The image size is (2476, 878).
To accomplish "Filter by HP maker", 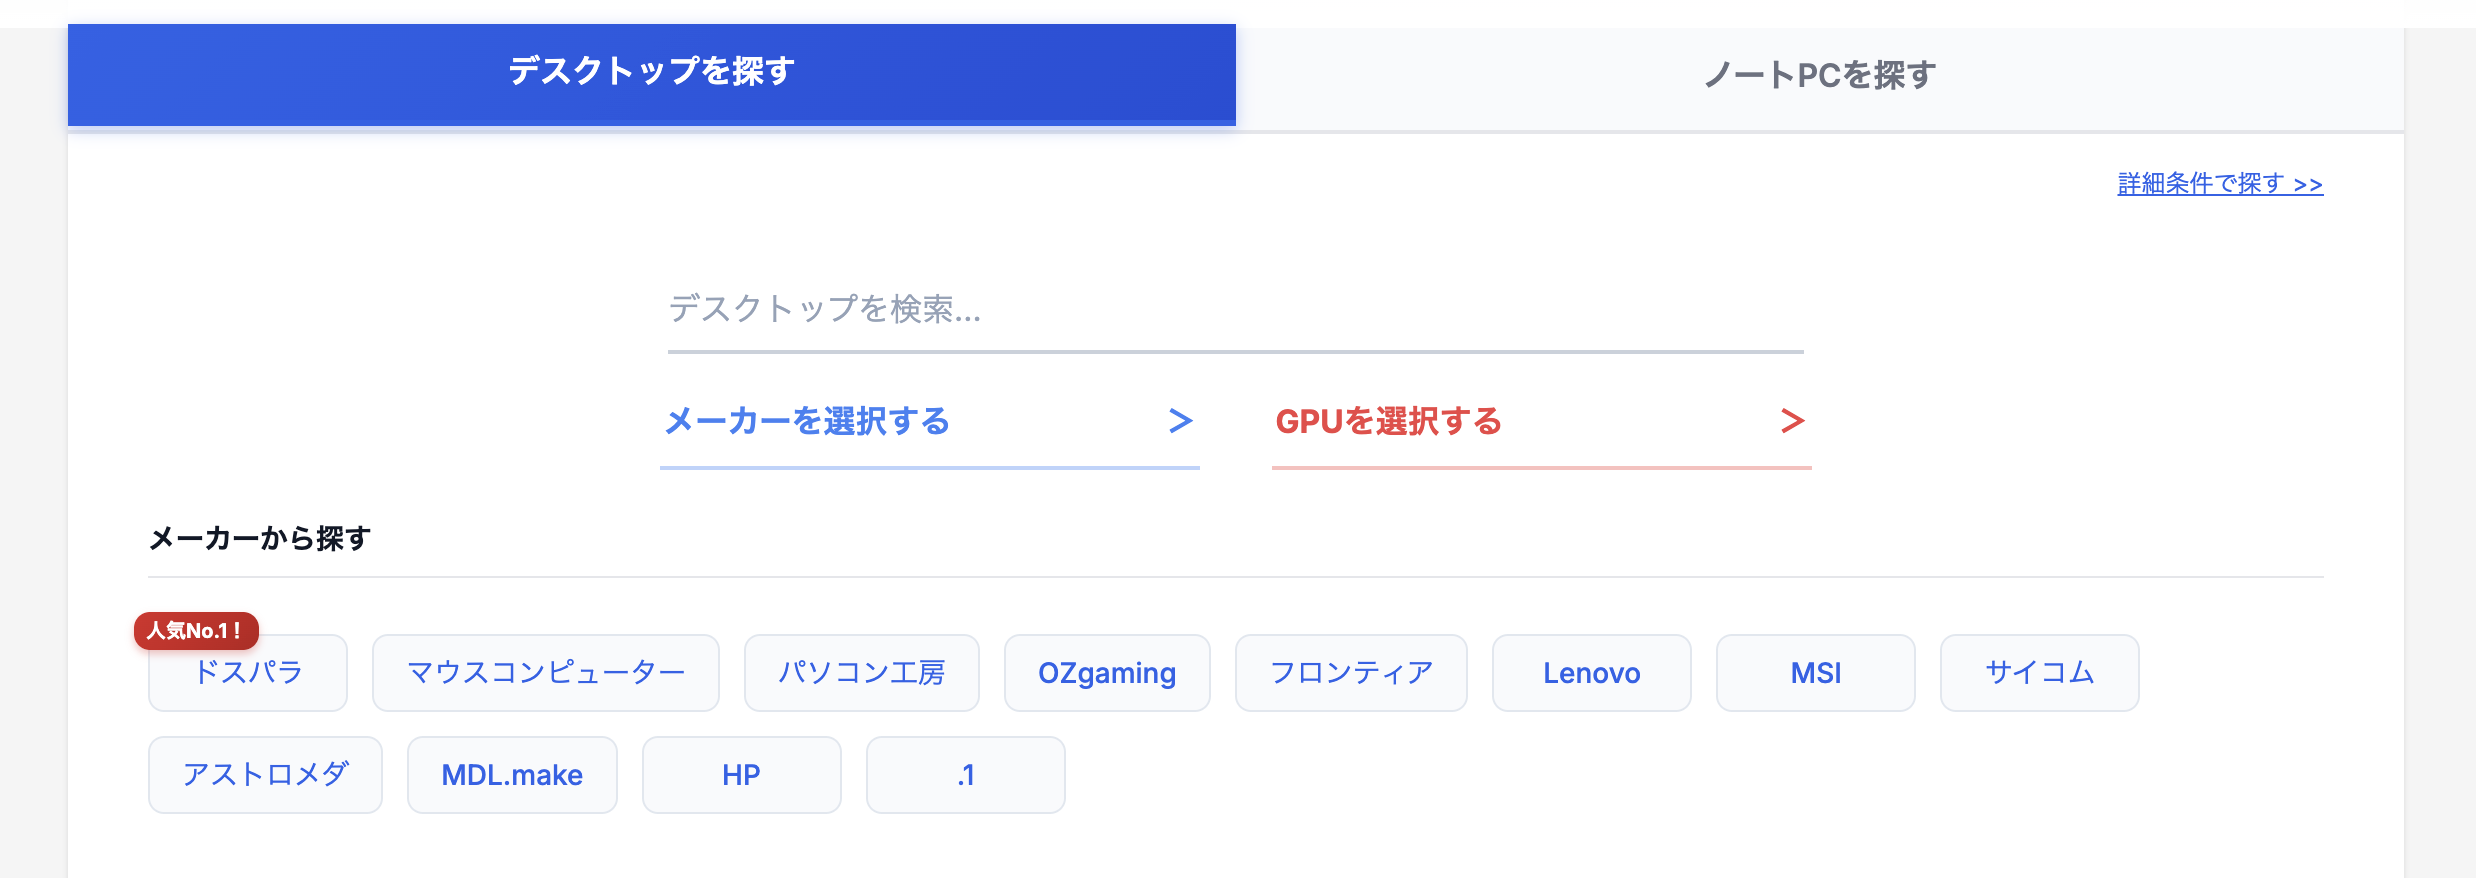I will tap(741, 775).
